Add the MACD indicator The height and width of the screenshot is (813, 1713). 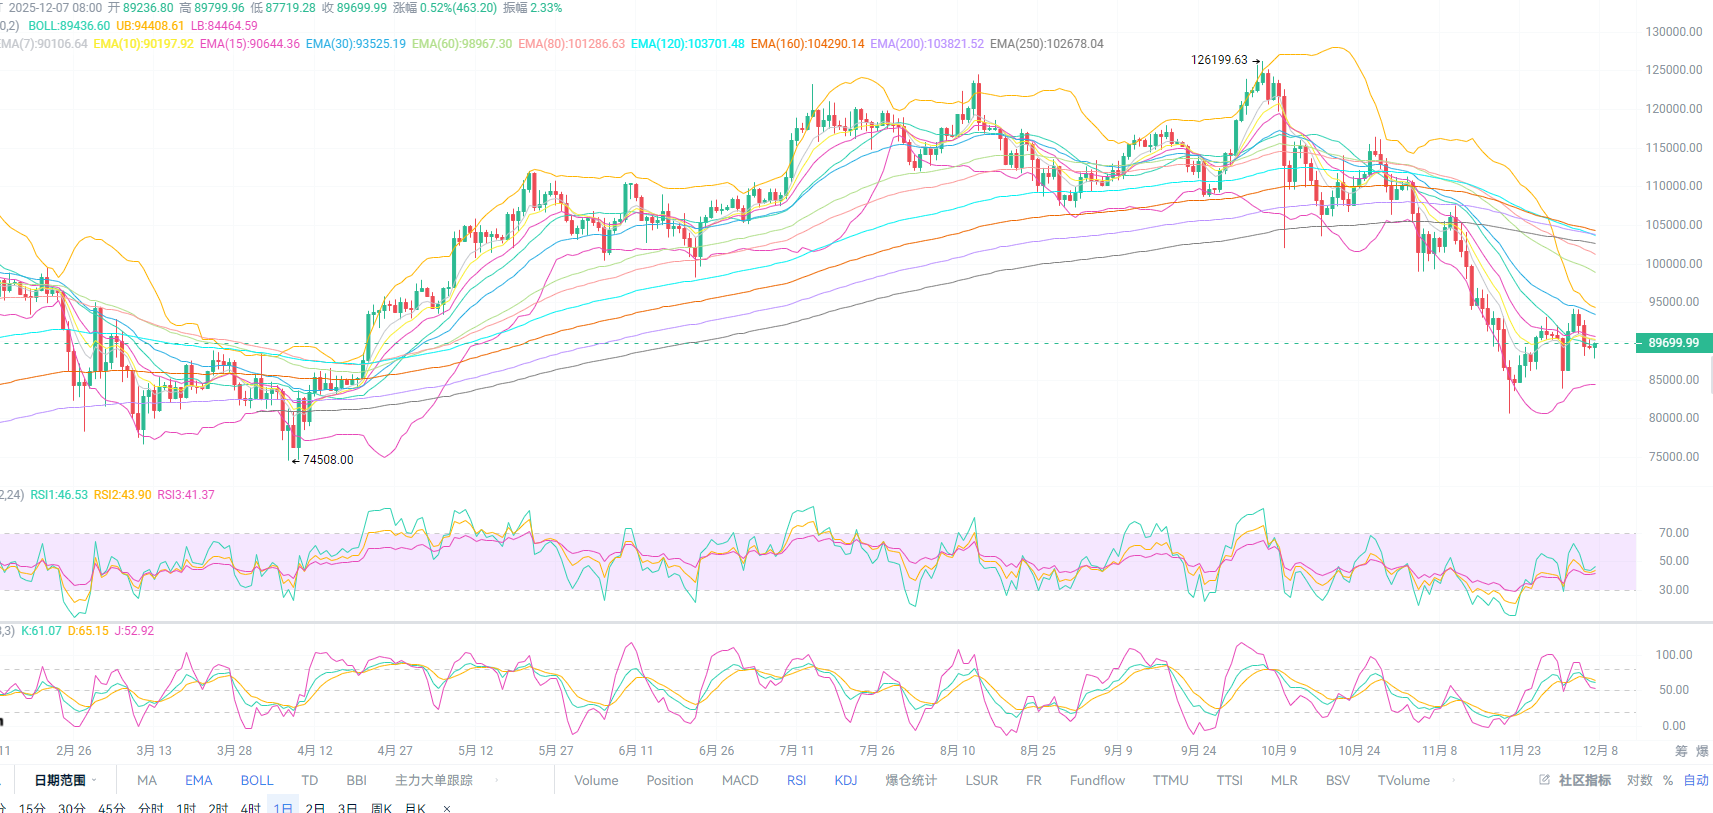740,780
